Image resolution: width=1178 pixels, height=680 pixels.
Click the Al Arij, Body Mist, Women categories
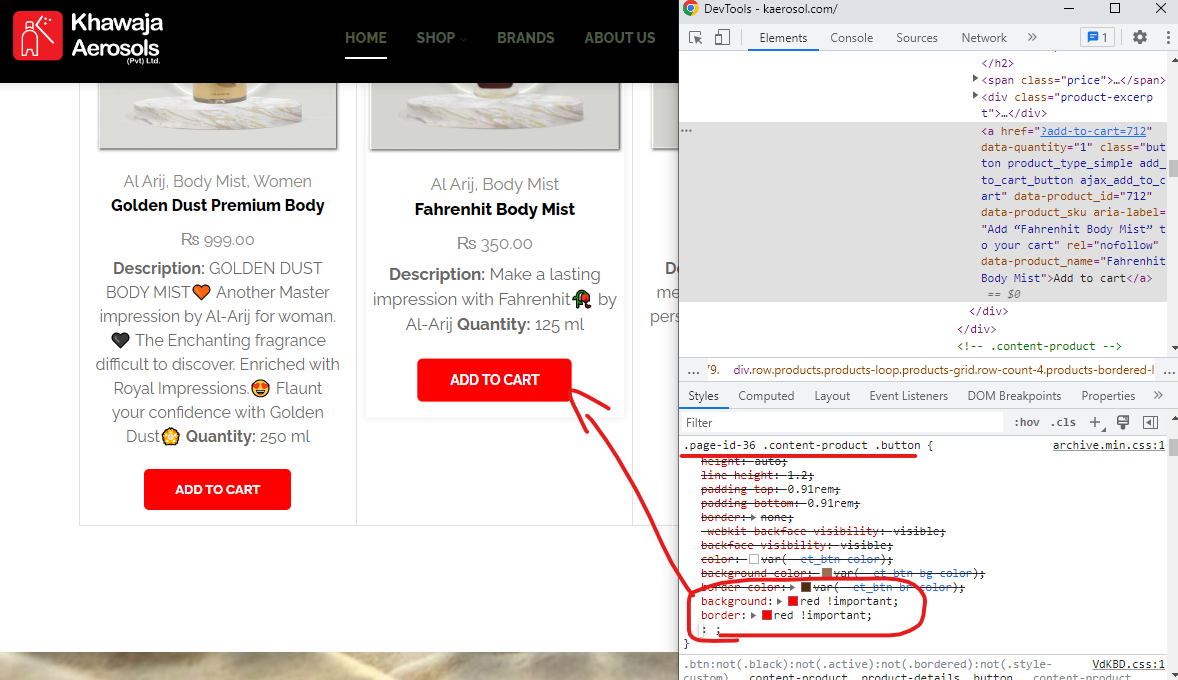[x=217, y=181]
